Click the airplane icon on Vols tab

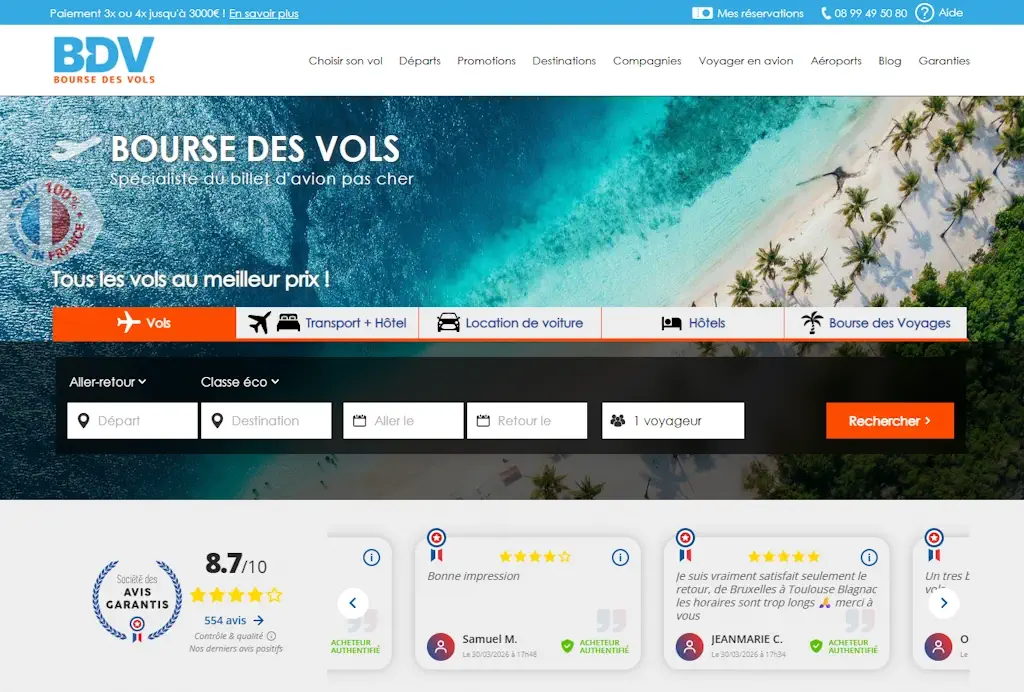point(129,322)
